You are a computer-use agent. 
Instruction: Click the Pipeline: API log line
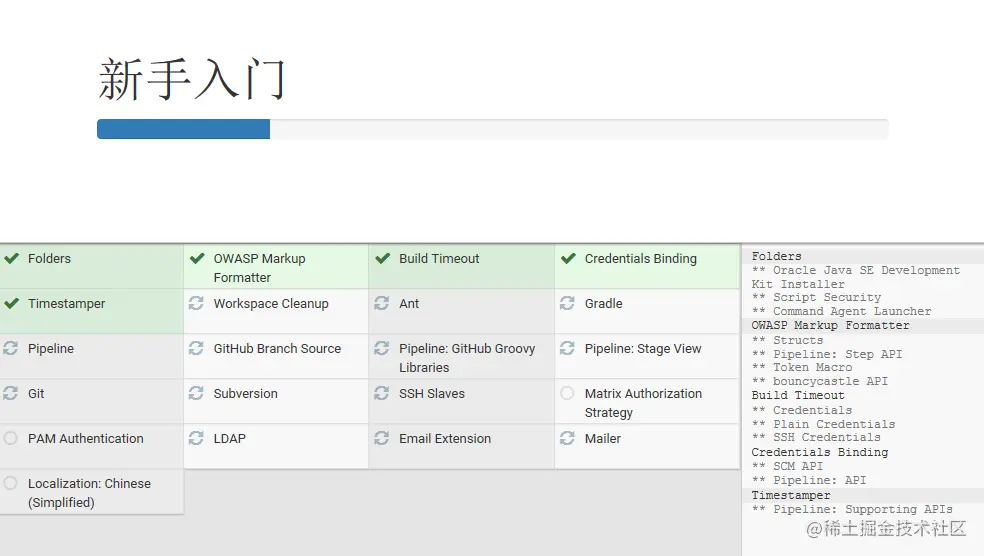809,480
